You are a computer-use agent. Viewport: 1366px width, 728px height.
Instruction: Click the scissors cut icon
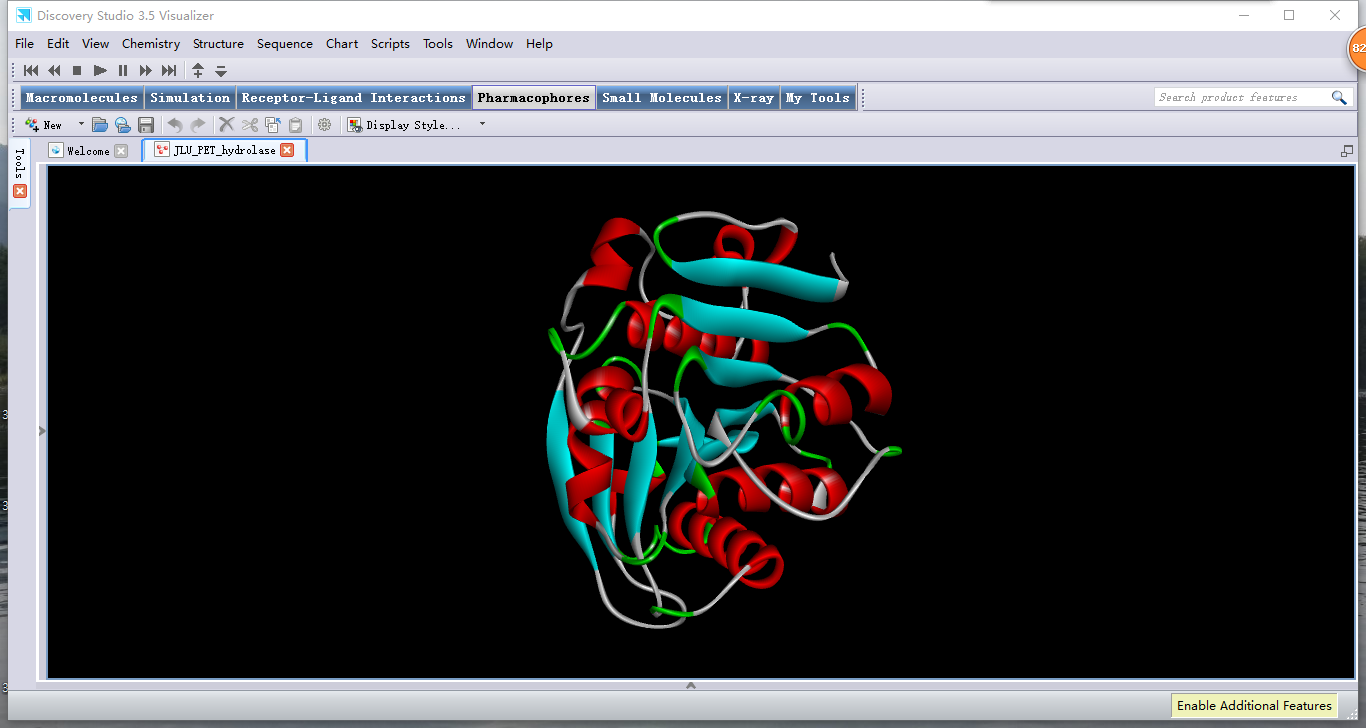tap(249, 125)
